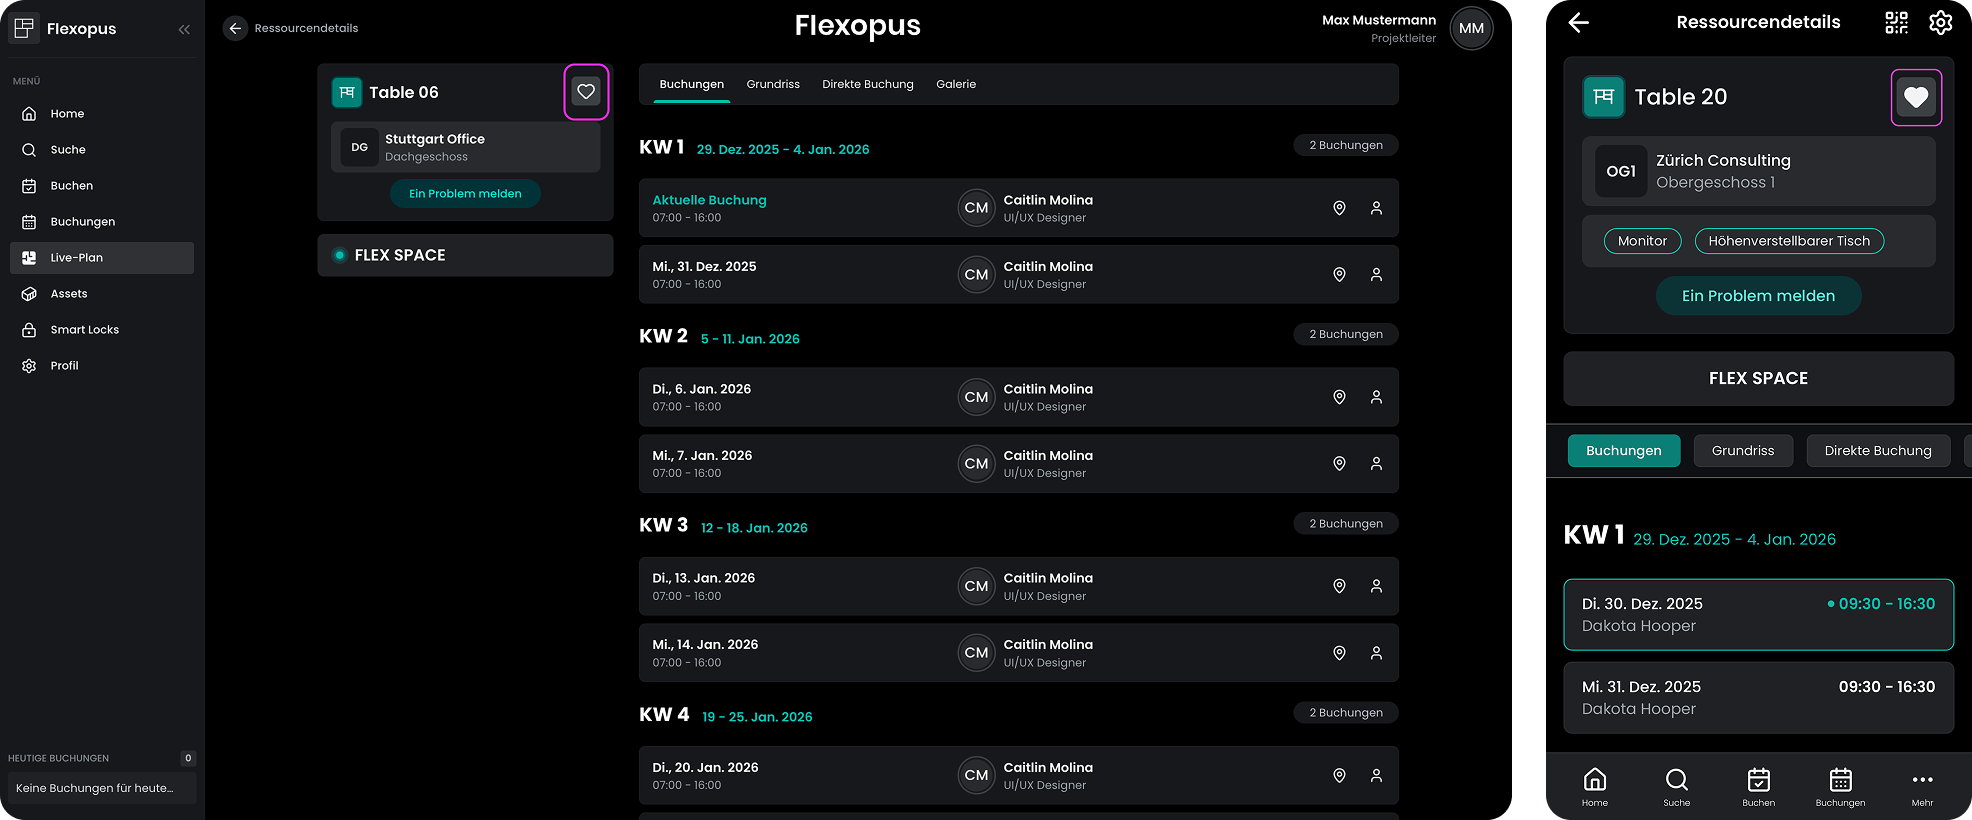Tap Buchen in mobile bottom navigation

click(x=1758, y=786)
